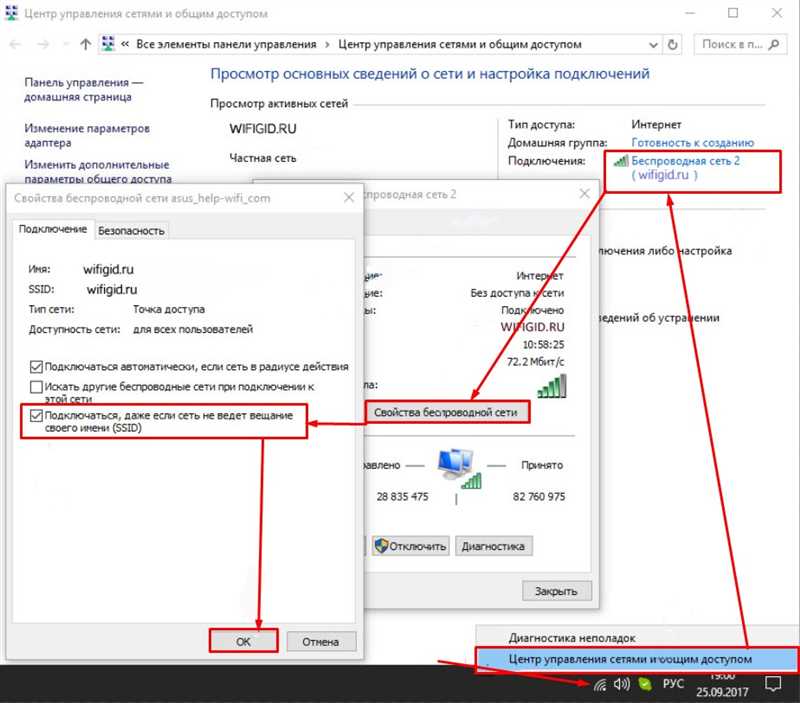Click the refresh icon beside address bar
Image resolution: width=800 pixels, height=703 pixels.
tap(673, 44)
